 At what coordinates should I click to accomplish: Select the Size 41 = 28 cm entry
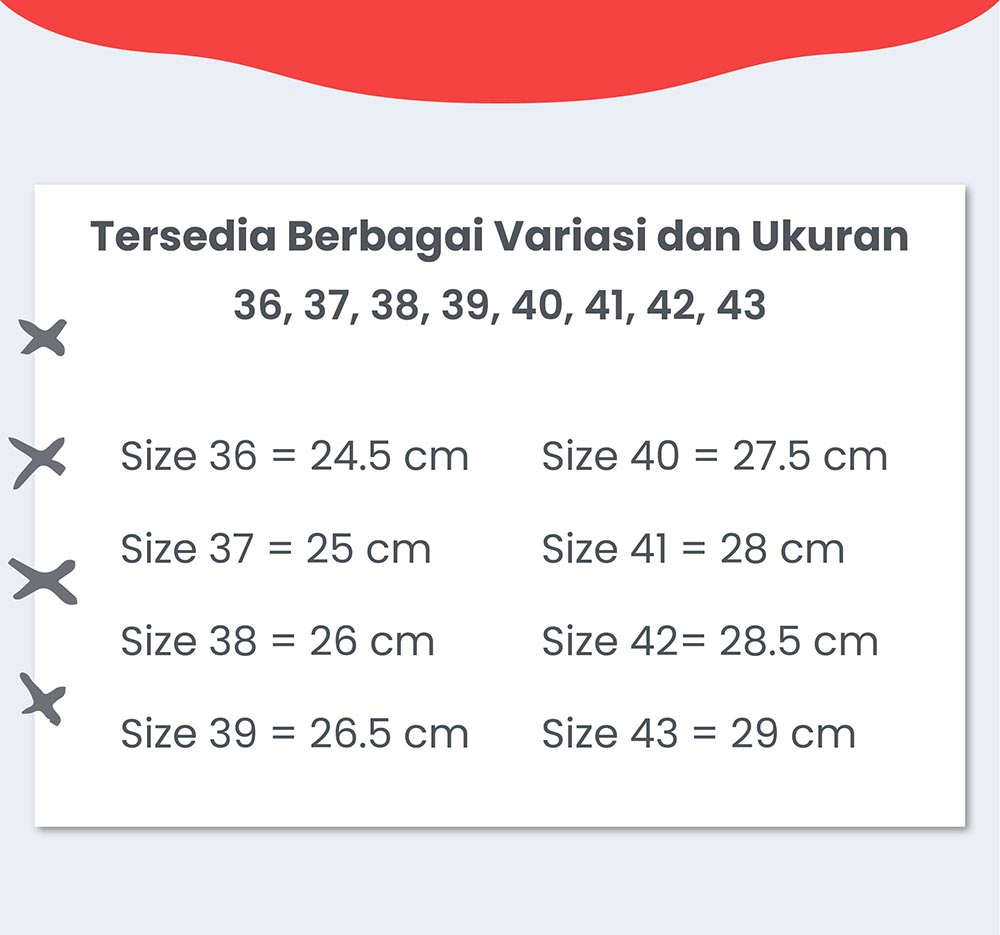point(693,548)
